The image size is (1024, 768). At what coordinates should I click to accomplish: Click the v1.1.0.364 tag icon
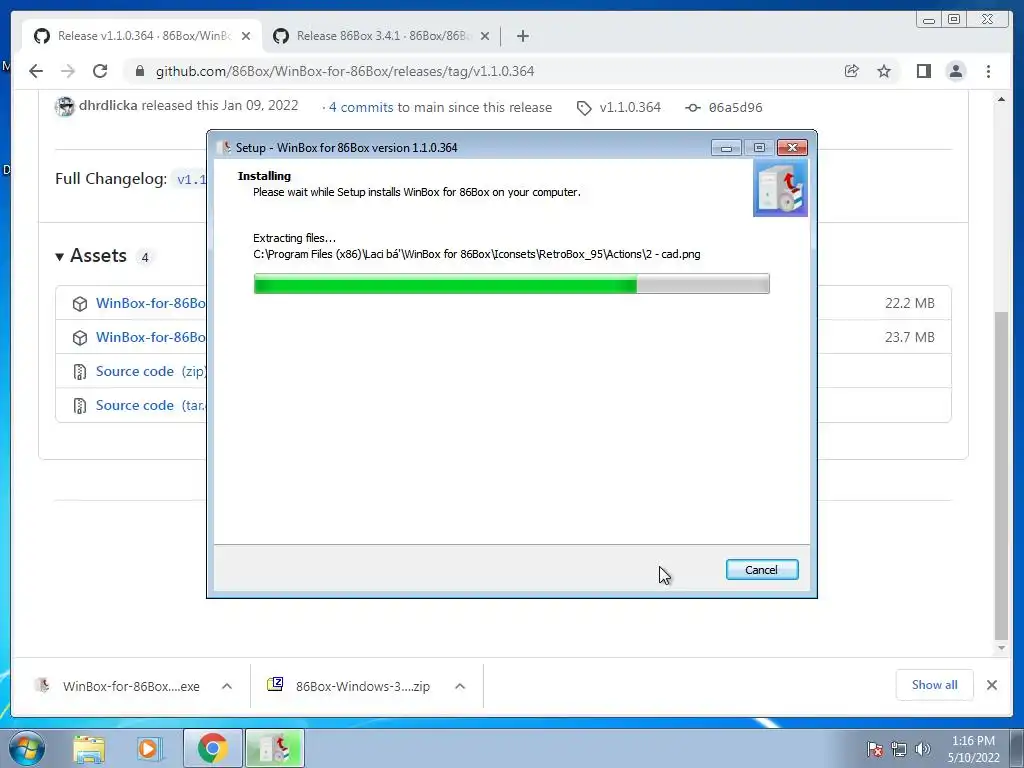tap(584, 108)
